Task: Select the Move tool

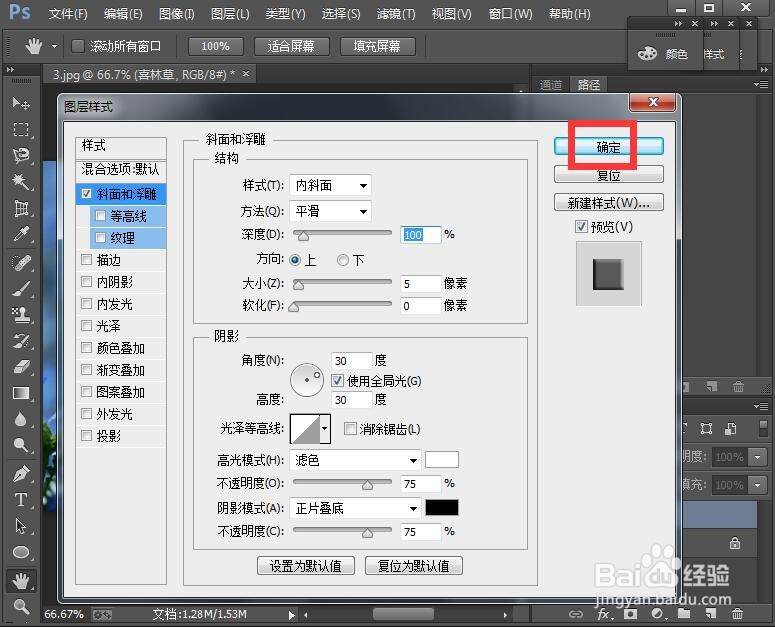Action: tap(21, 103)
